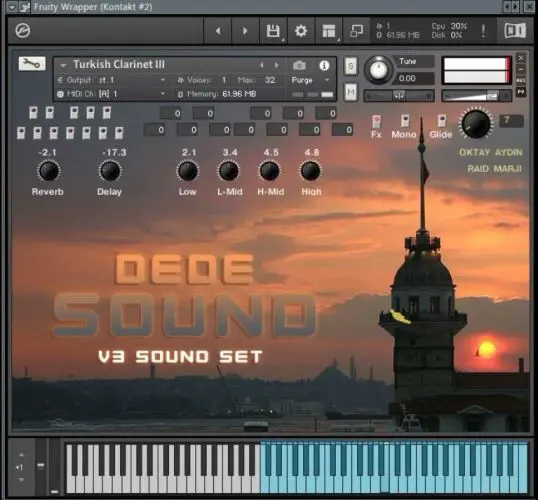Viewport: 538px width, 500px height.
Task: Click the Tune value field 0.00
Action: click(x=414, y=79)
